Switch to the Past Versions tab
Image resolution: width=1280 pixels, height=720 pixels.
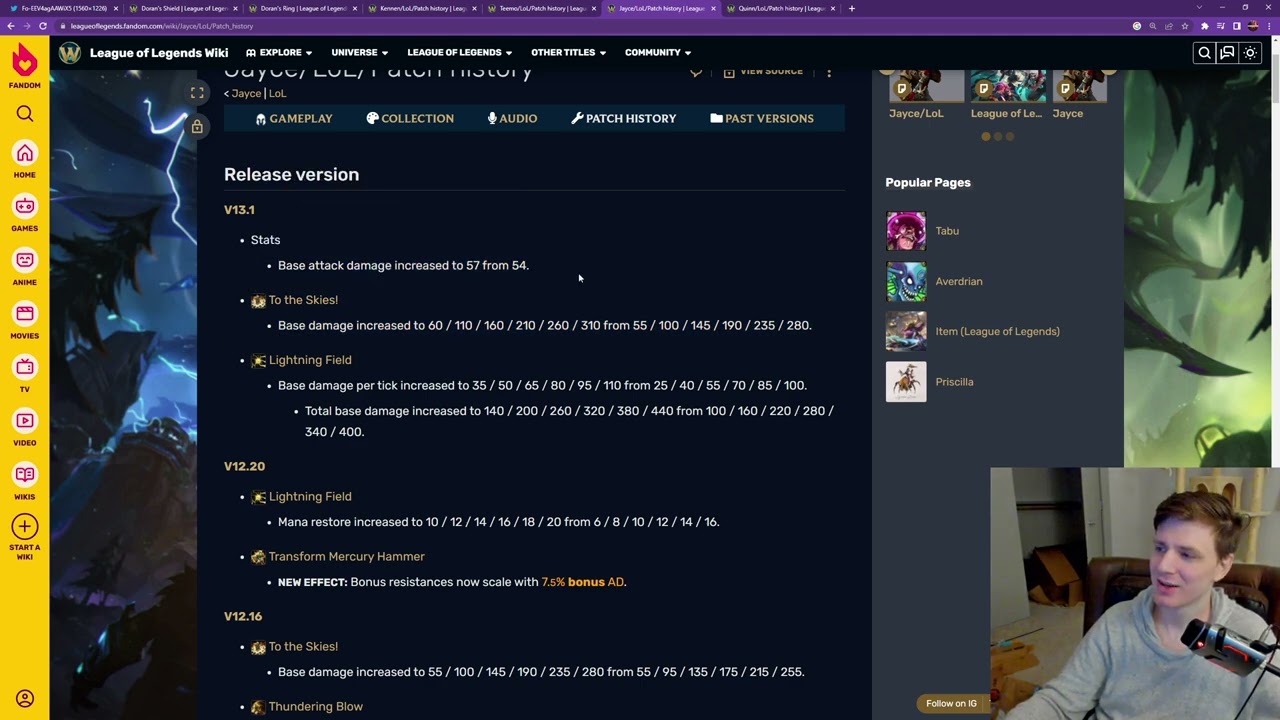tap(762, 118)
